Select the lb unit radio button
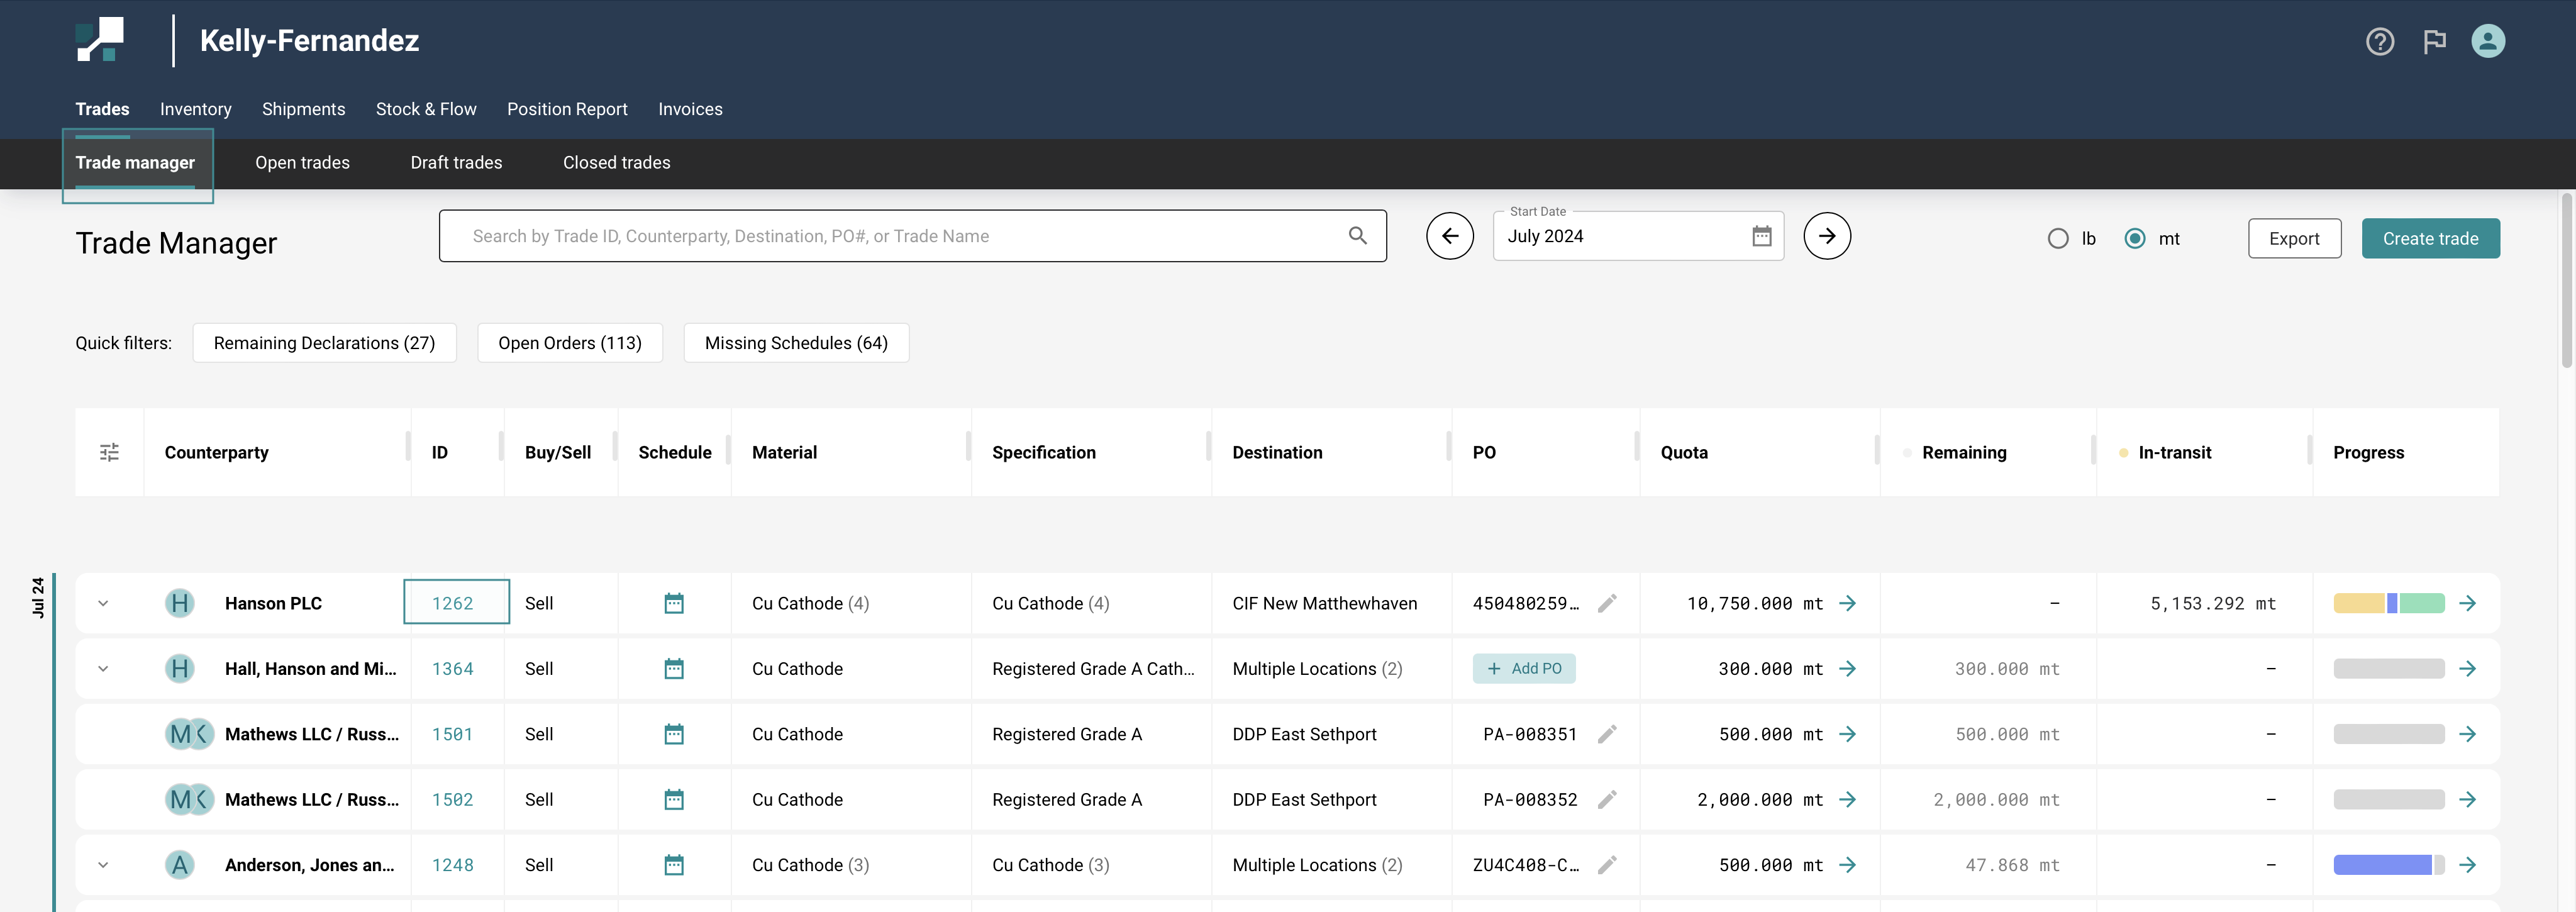This screenshot has width=2576, height=912. tap(2057, 239)
